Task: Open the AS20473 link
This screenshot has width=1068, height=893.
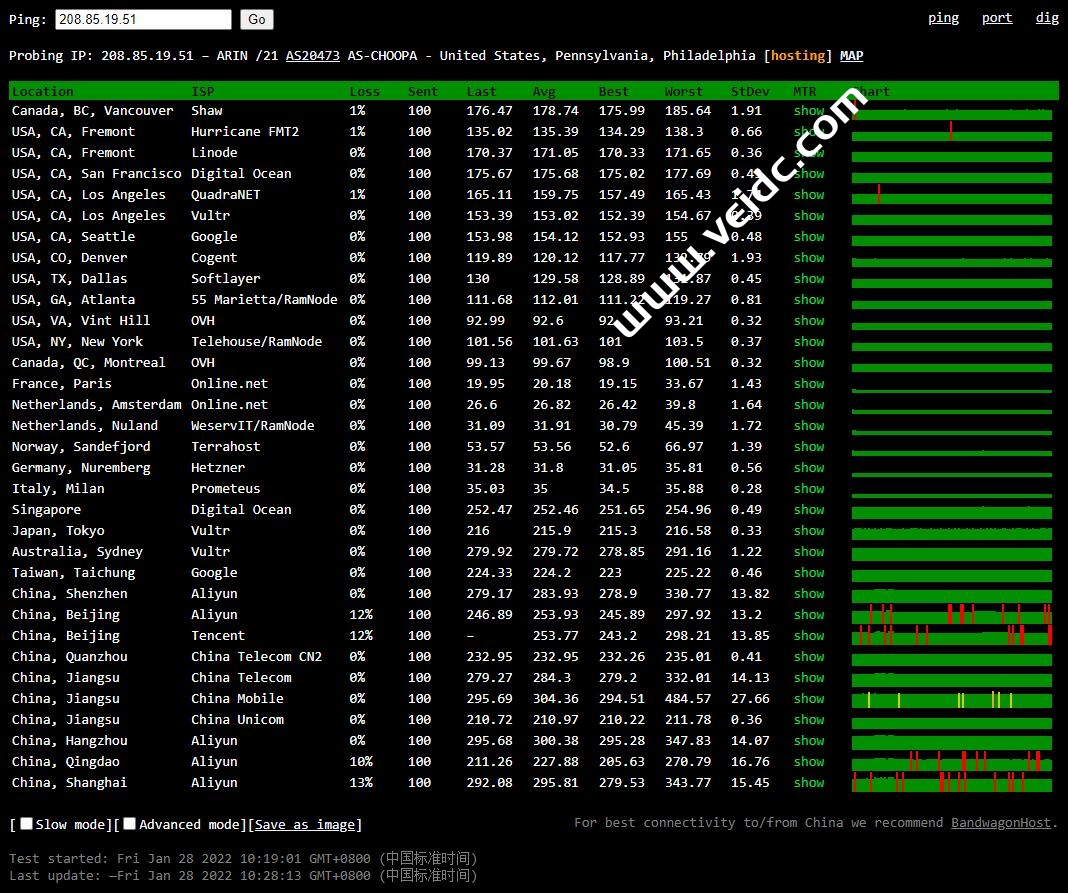Action: pyautogui.click(x=312, y=56)
